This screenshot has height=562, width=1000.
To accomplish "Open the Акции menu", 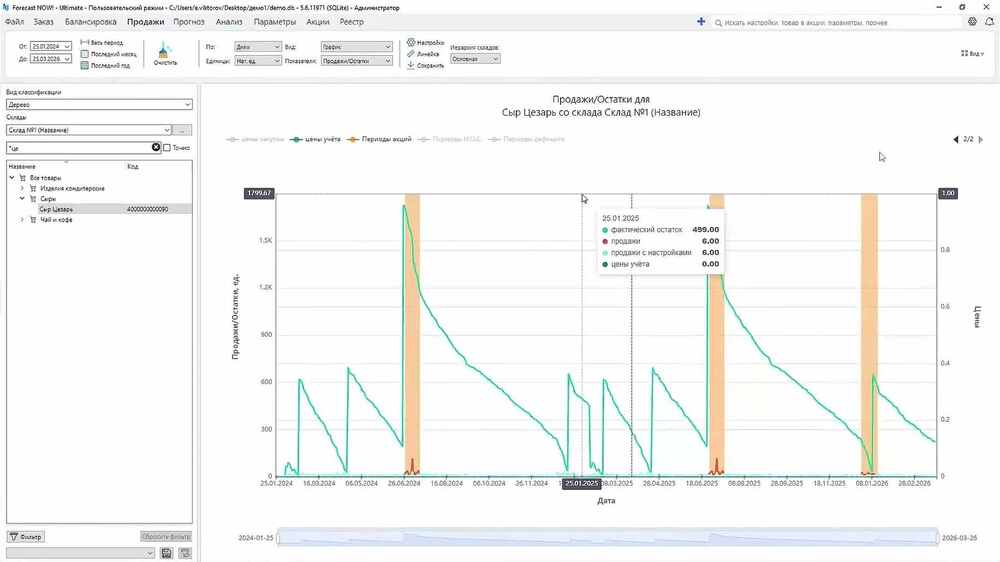I will coord(318,22).
